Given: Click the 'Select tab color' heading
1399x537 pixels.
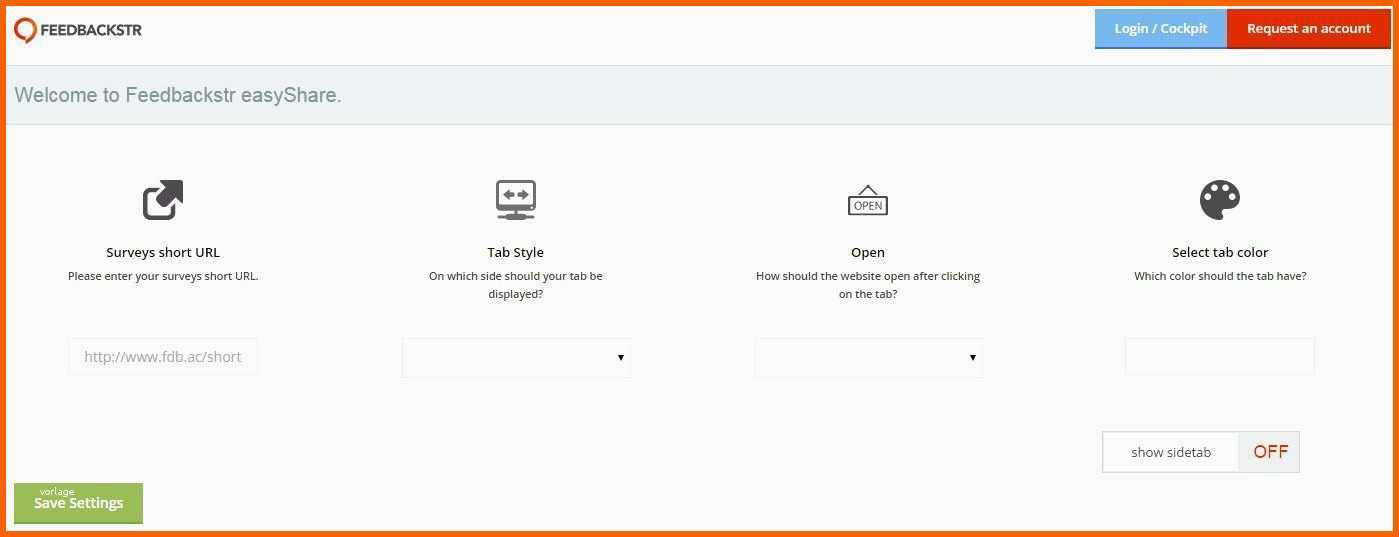Looking at the screenshot, I should [x=1220, y=253].
